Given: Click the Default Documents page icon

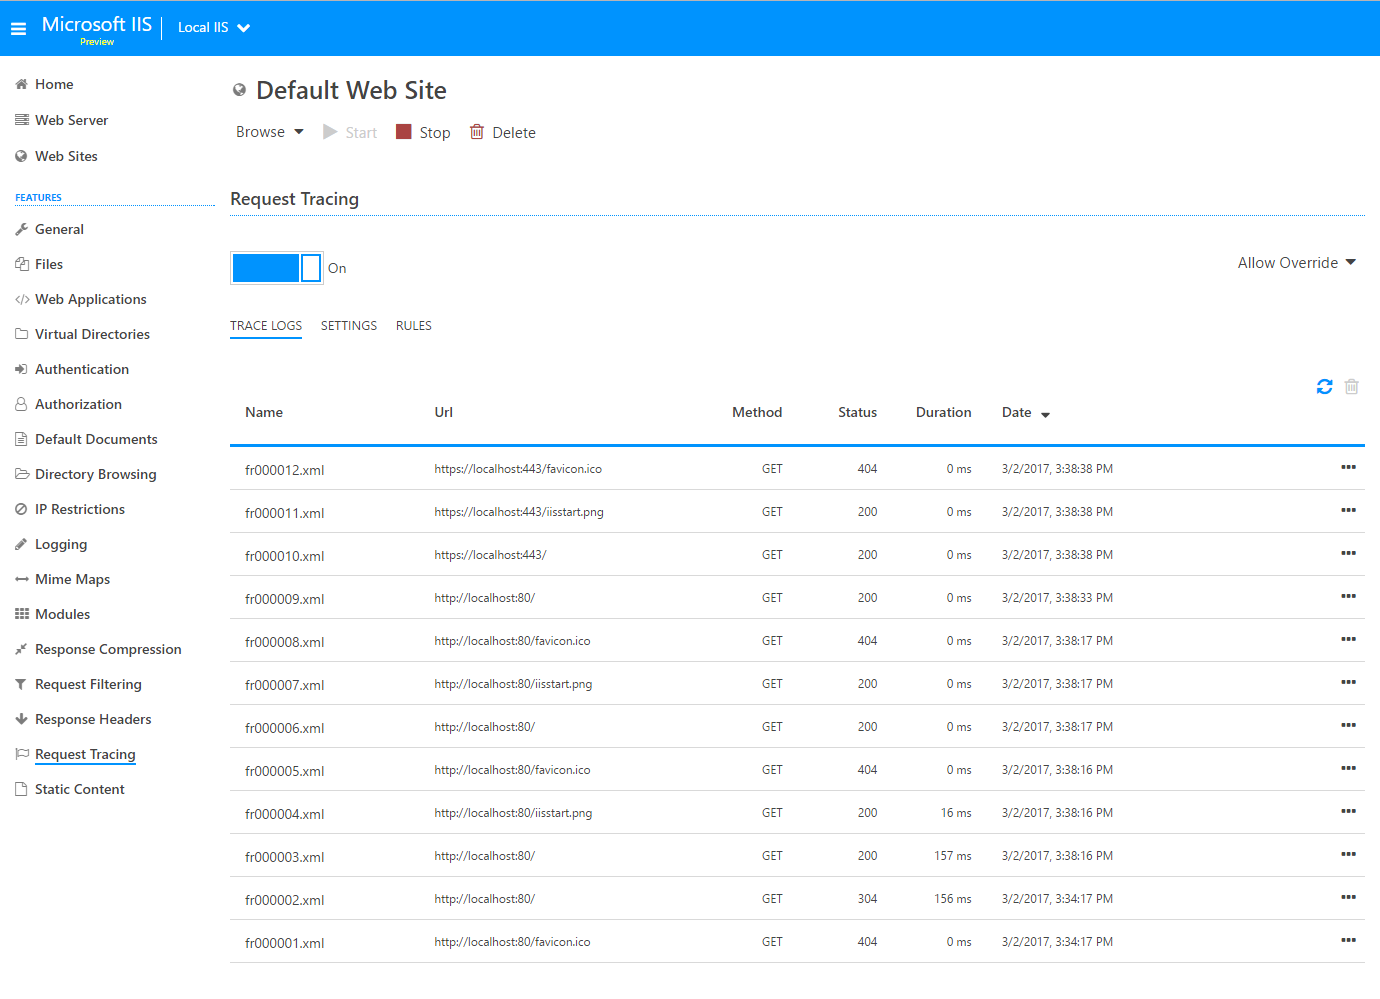Looking at the screenshot, I should (21, 439).
